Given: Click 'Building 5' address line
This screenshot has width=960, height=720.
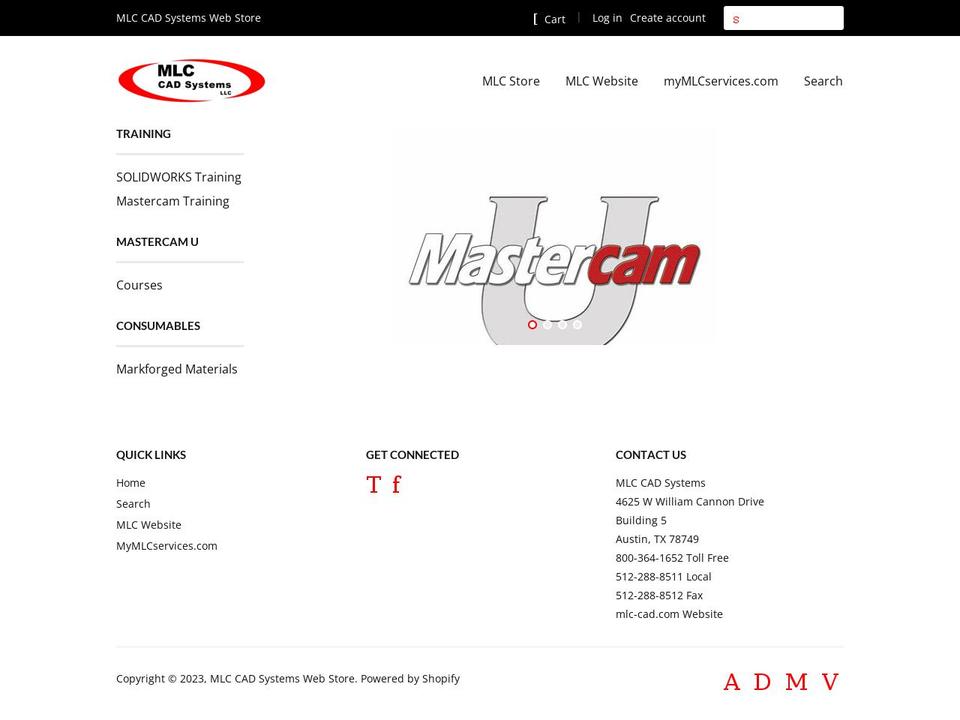Looking at the screenshot, I should point(641,520).
